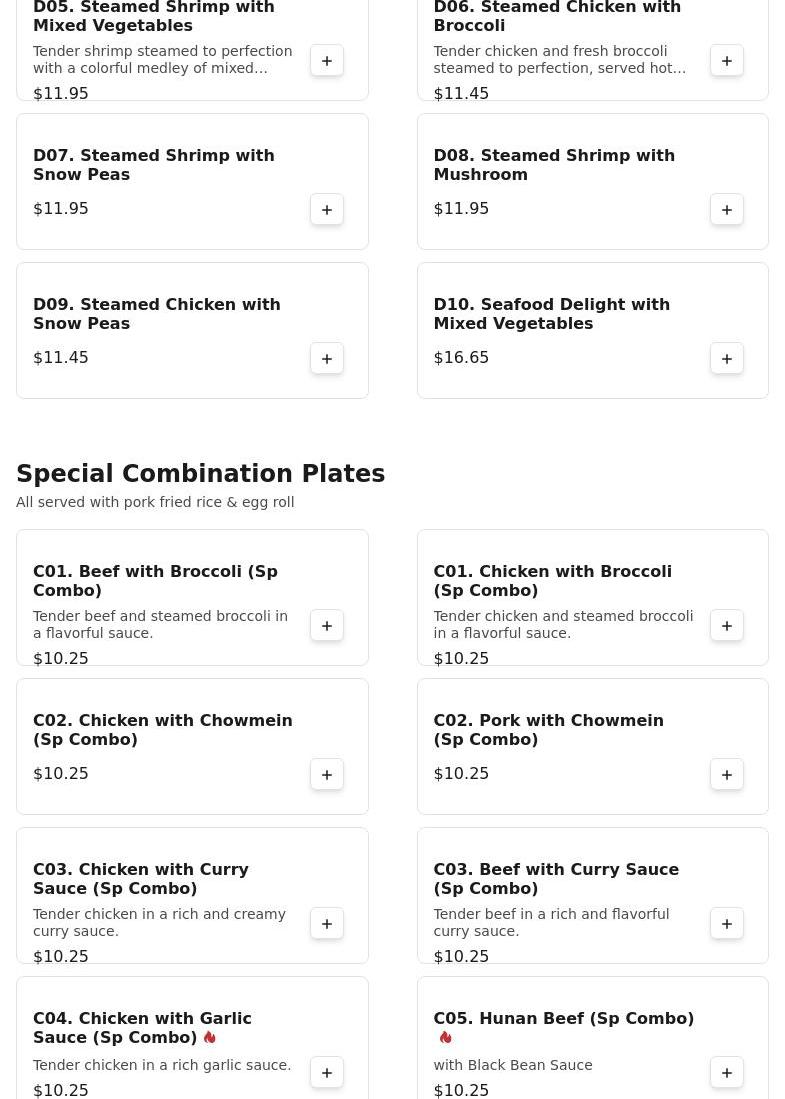Click spicy flame icon on C04 Chicken

[x=210, y=1038]
